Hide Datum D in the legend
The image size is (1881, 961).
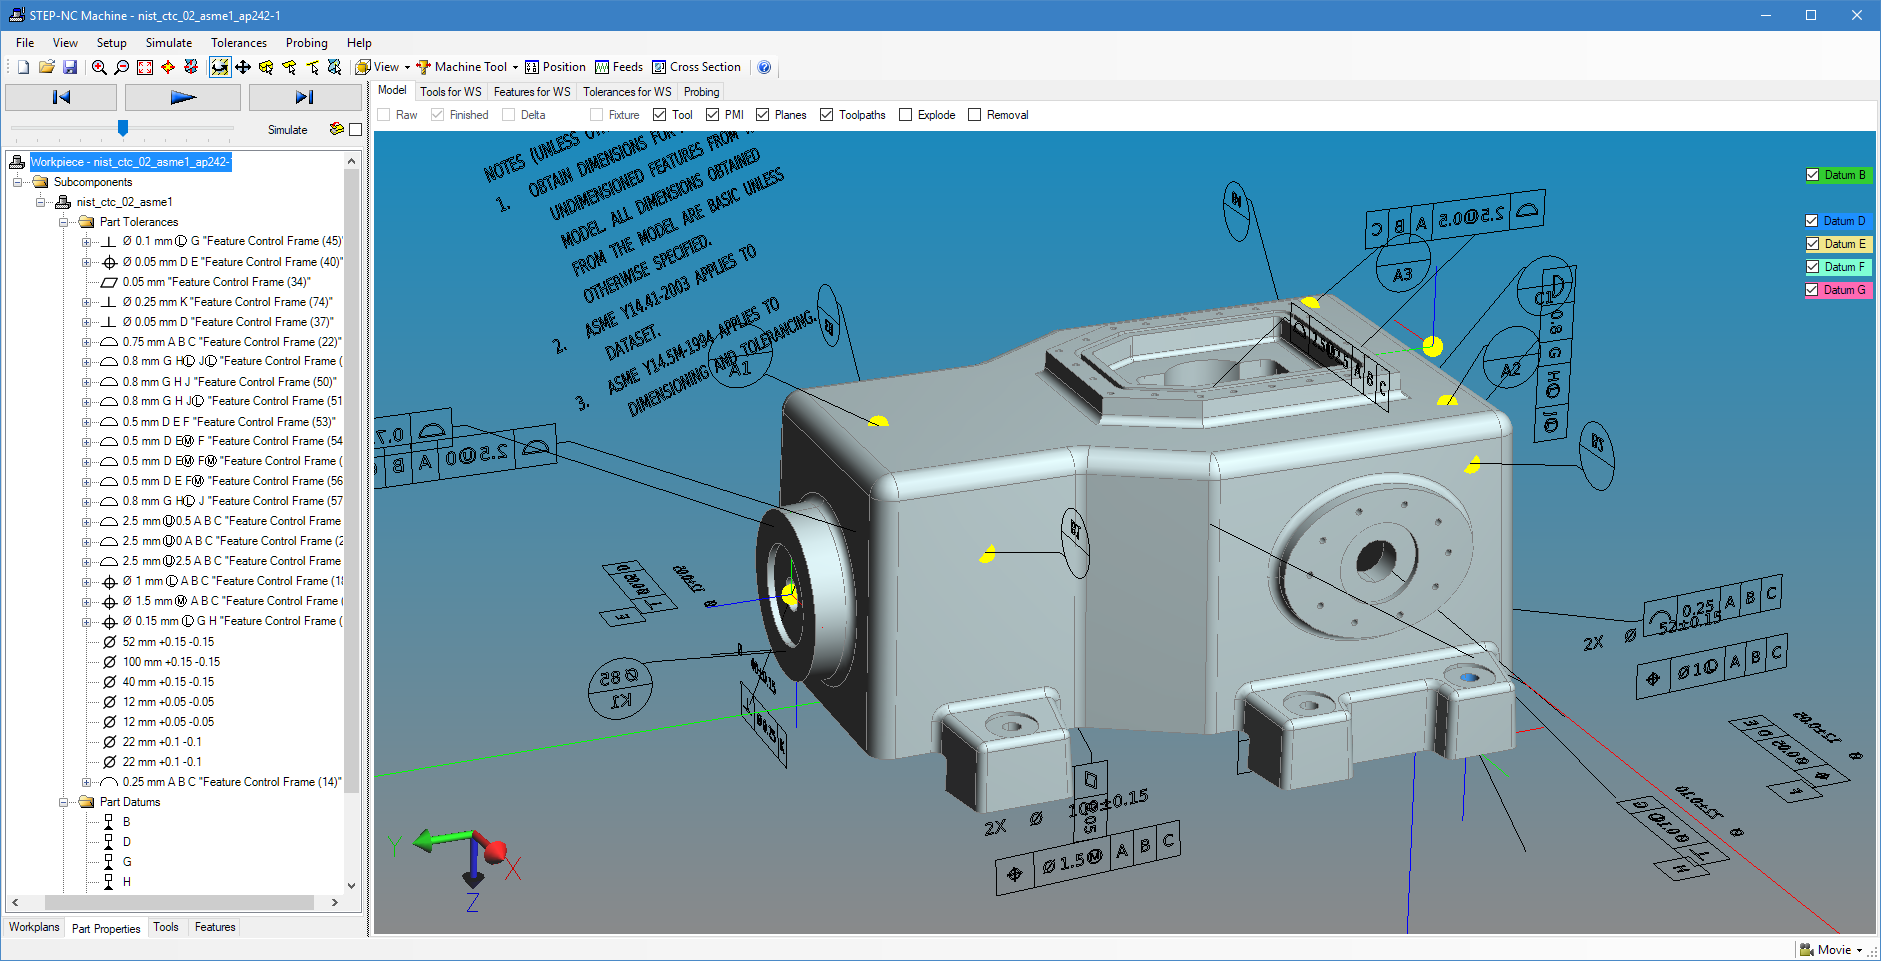click(x=1812, y=221)
